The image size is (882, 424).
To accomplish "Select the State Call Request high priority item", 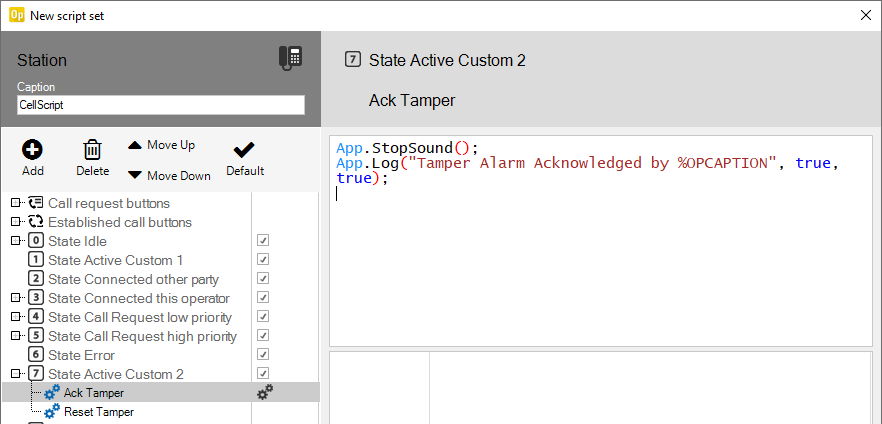I will tap(142, 336).
